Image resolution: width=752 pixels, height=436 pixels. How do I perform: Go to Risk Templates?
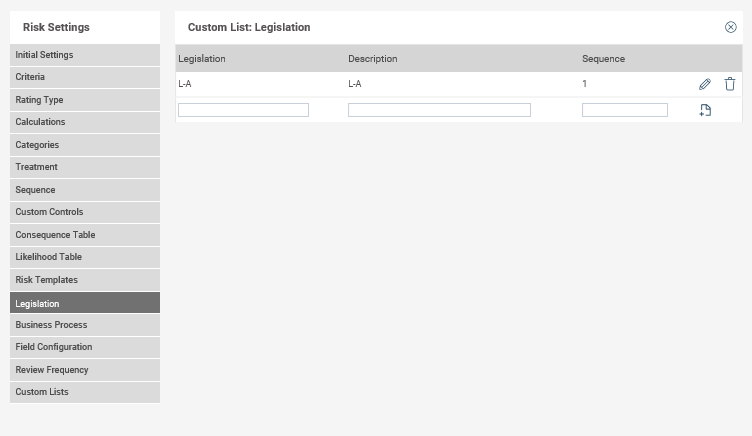coord(85,280)
